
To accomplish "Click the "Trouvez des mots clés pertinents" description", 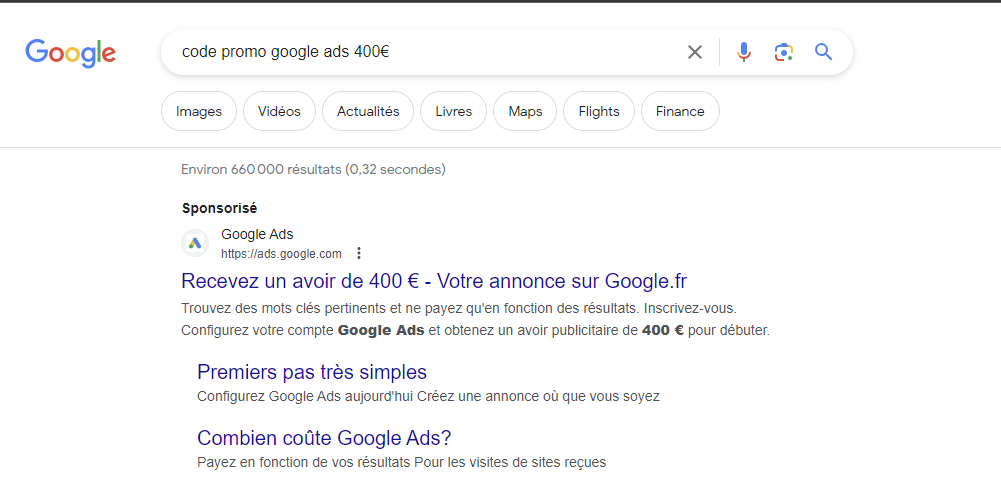I will [x=459, y=309].
